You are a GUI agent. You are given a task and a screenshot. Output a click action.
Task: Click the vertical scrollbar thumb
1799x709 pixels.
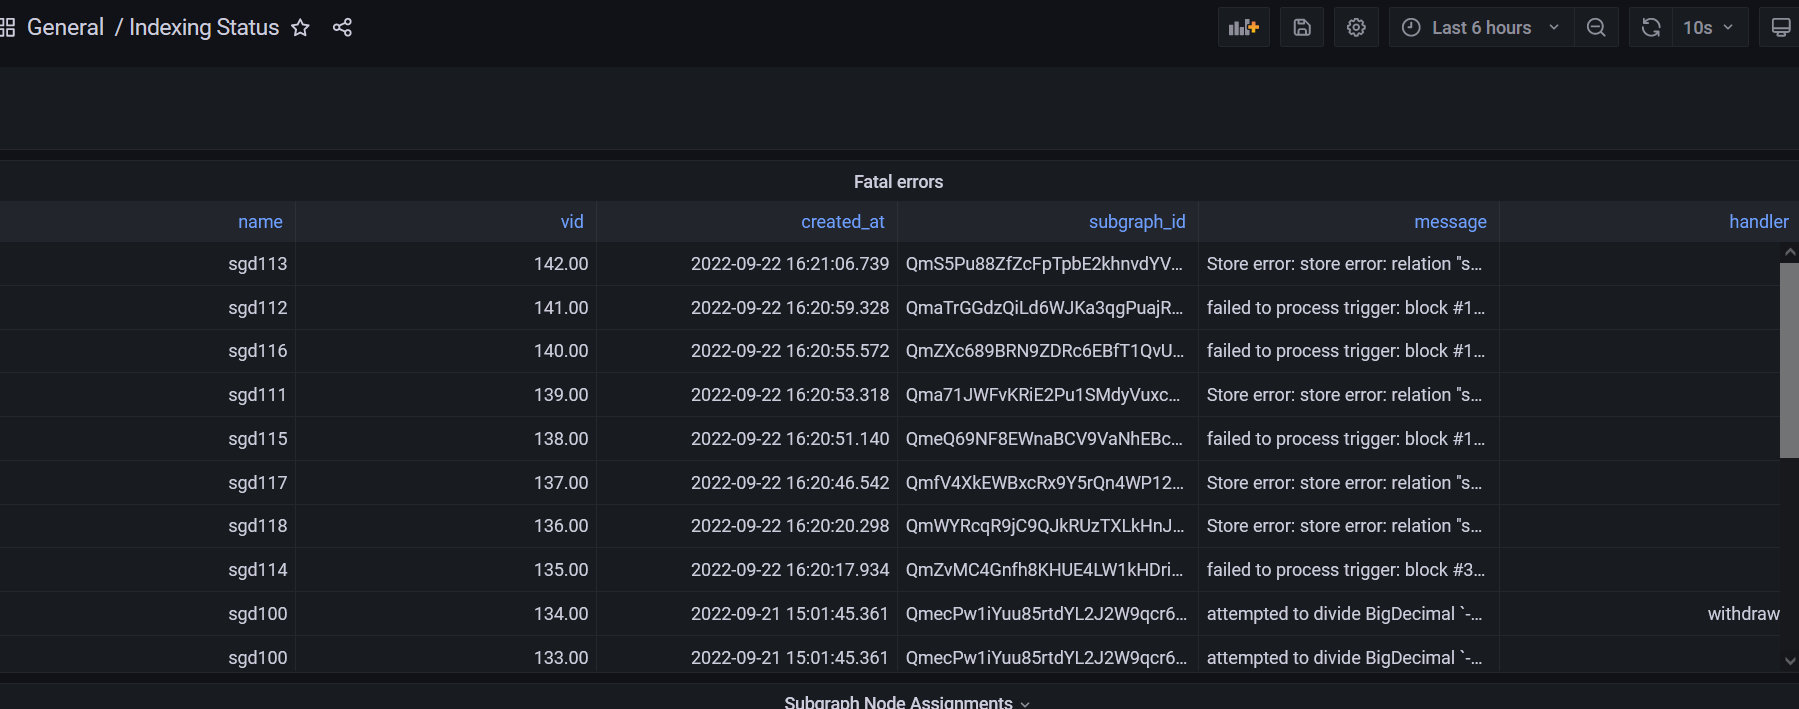pyautogui.click(x=1789, y=360)
